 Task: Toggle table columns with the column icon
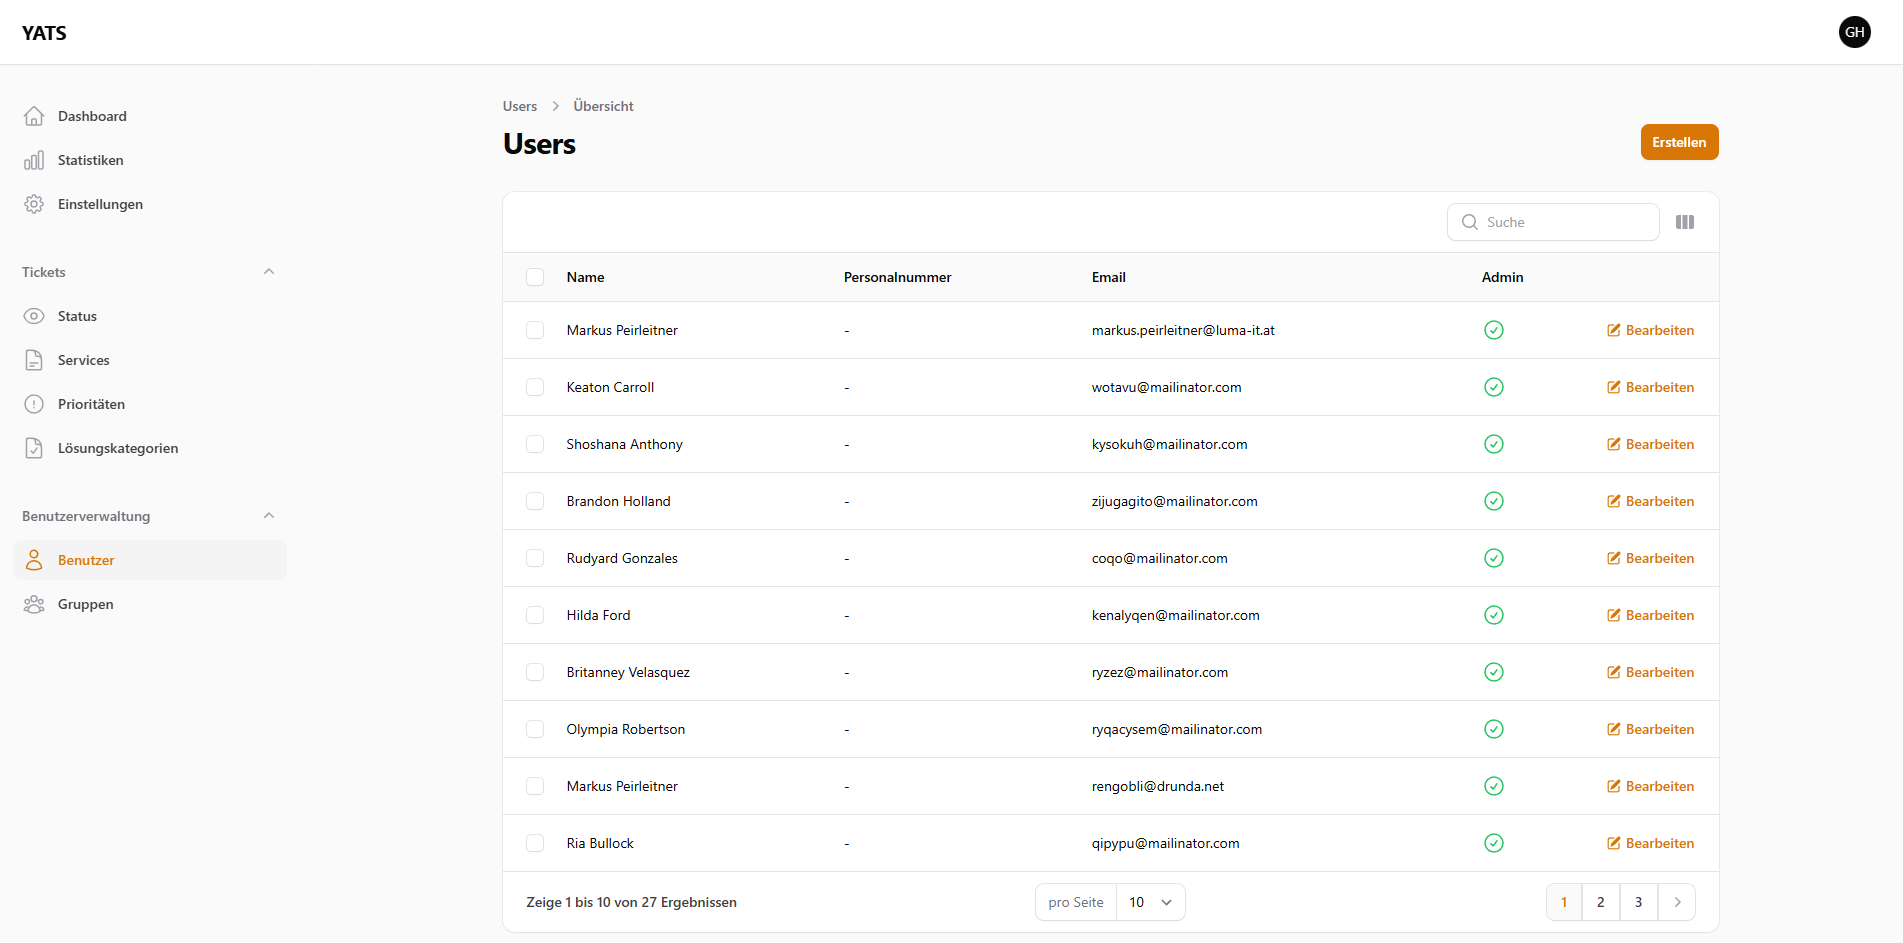coord(1685,222)
